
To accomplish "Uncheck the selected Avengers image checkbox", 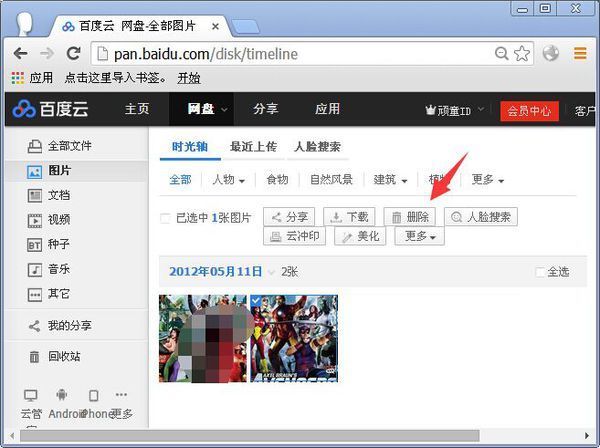I will 256,302.
